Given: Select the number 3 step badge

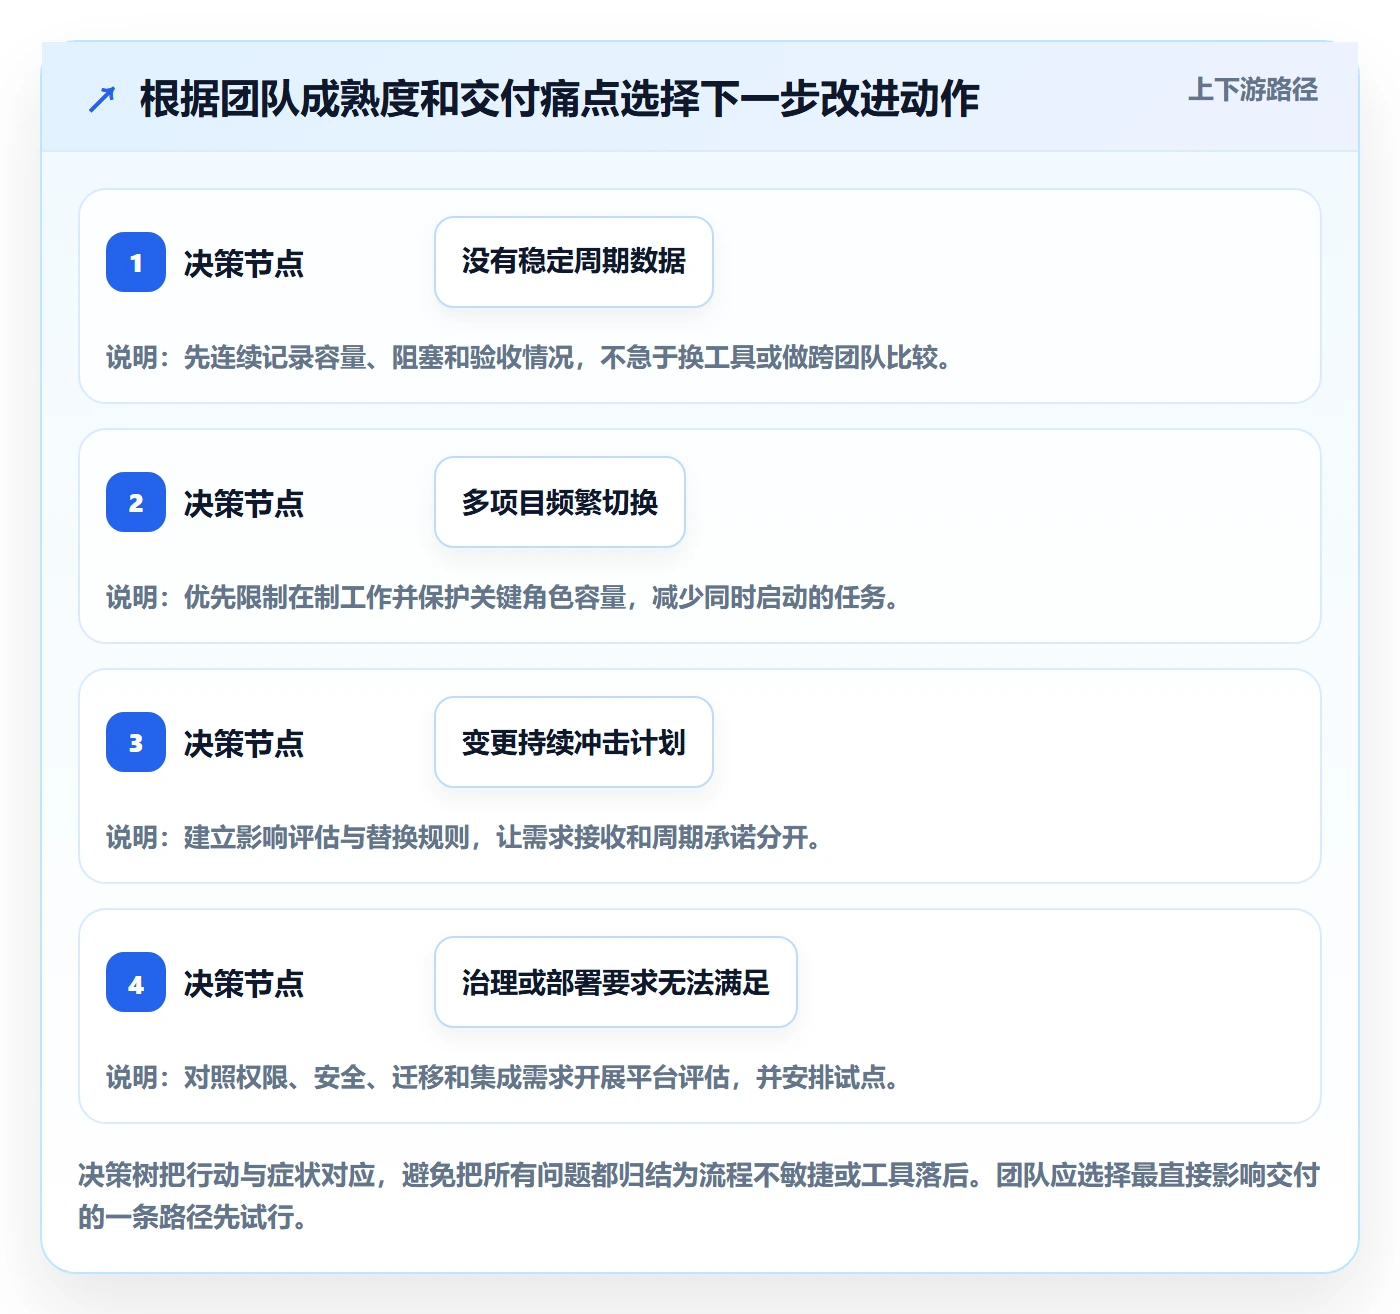Looking at the screenshot, I should click(136, 742).
